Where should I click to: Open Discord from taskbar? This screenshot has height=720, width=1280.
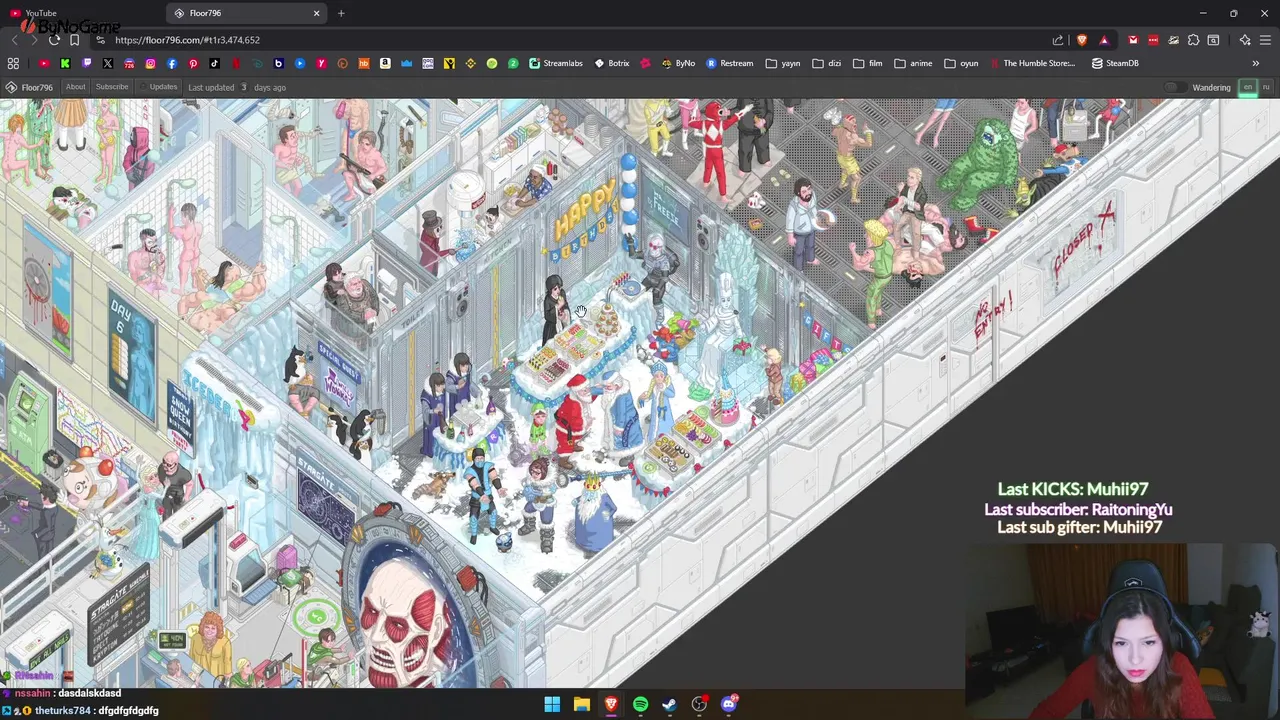(x=729, y=704)
